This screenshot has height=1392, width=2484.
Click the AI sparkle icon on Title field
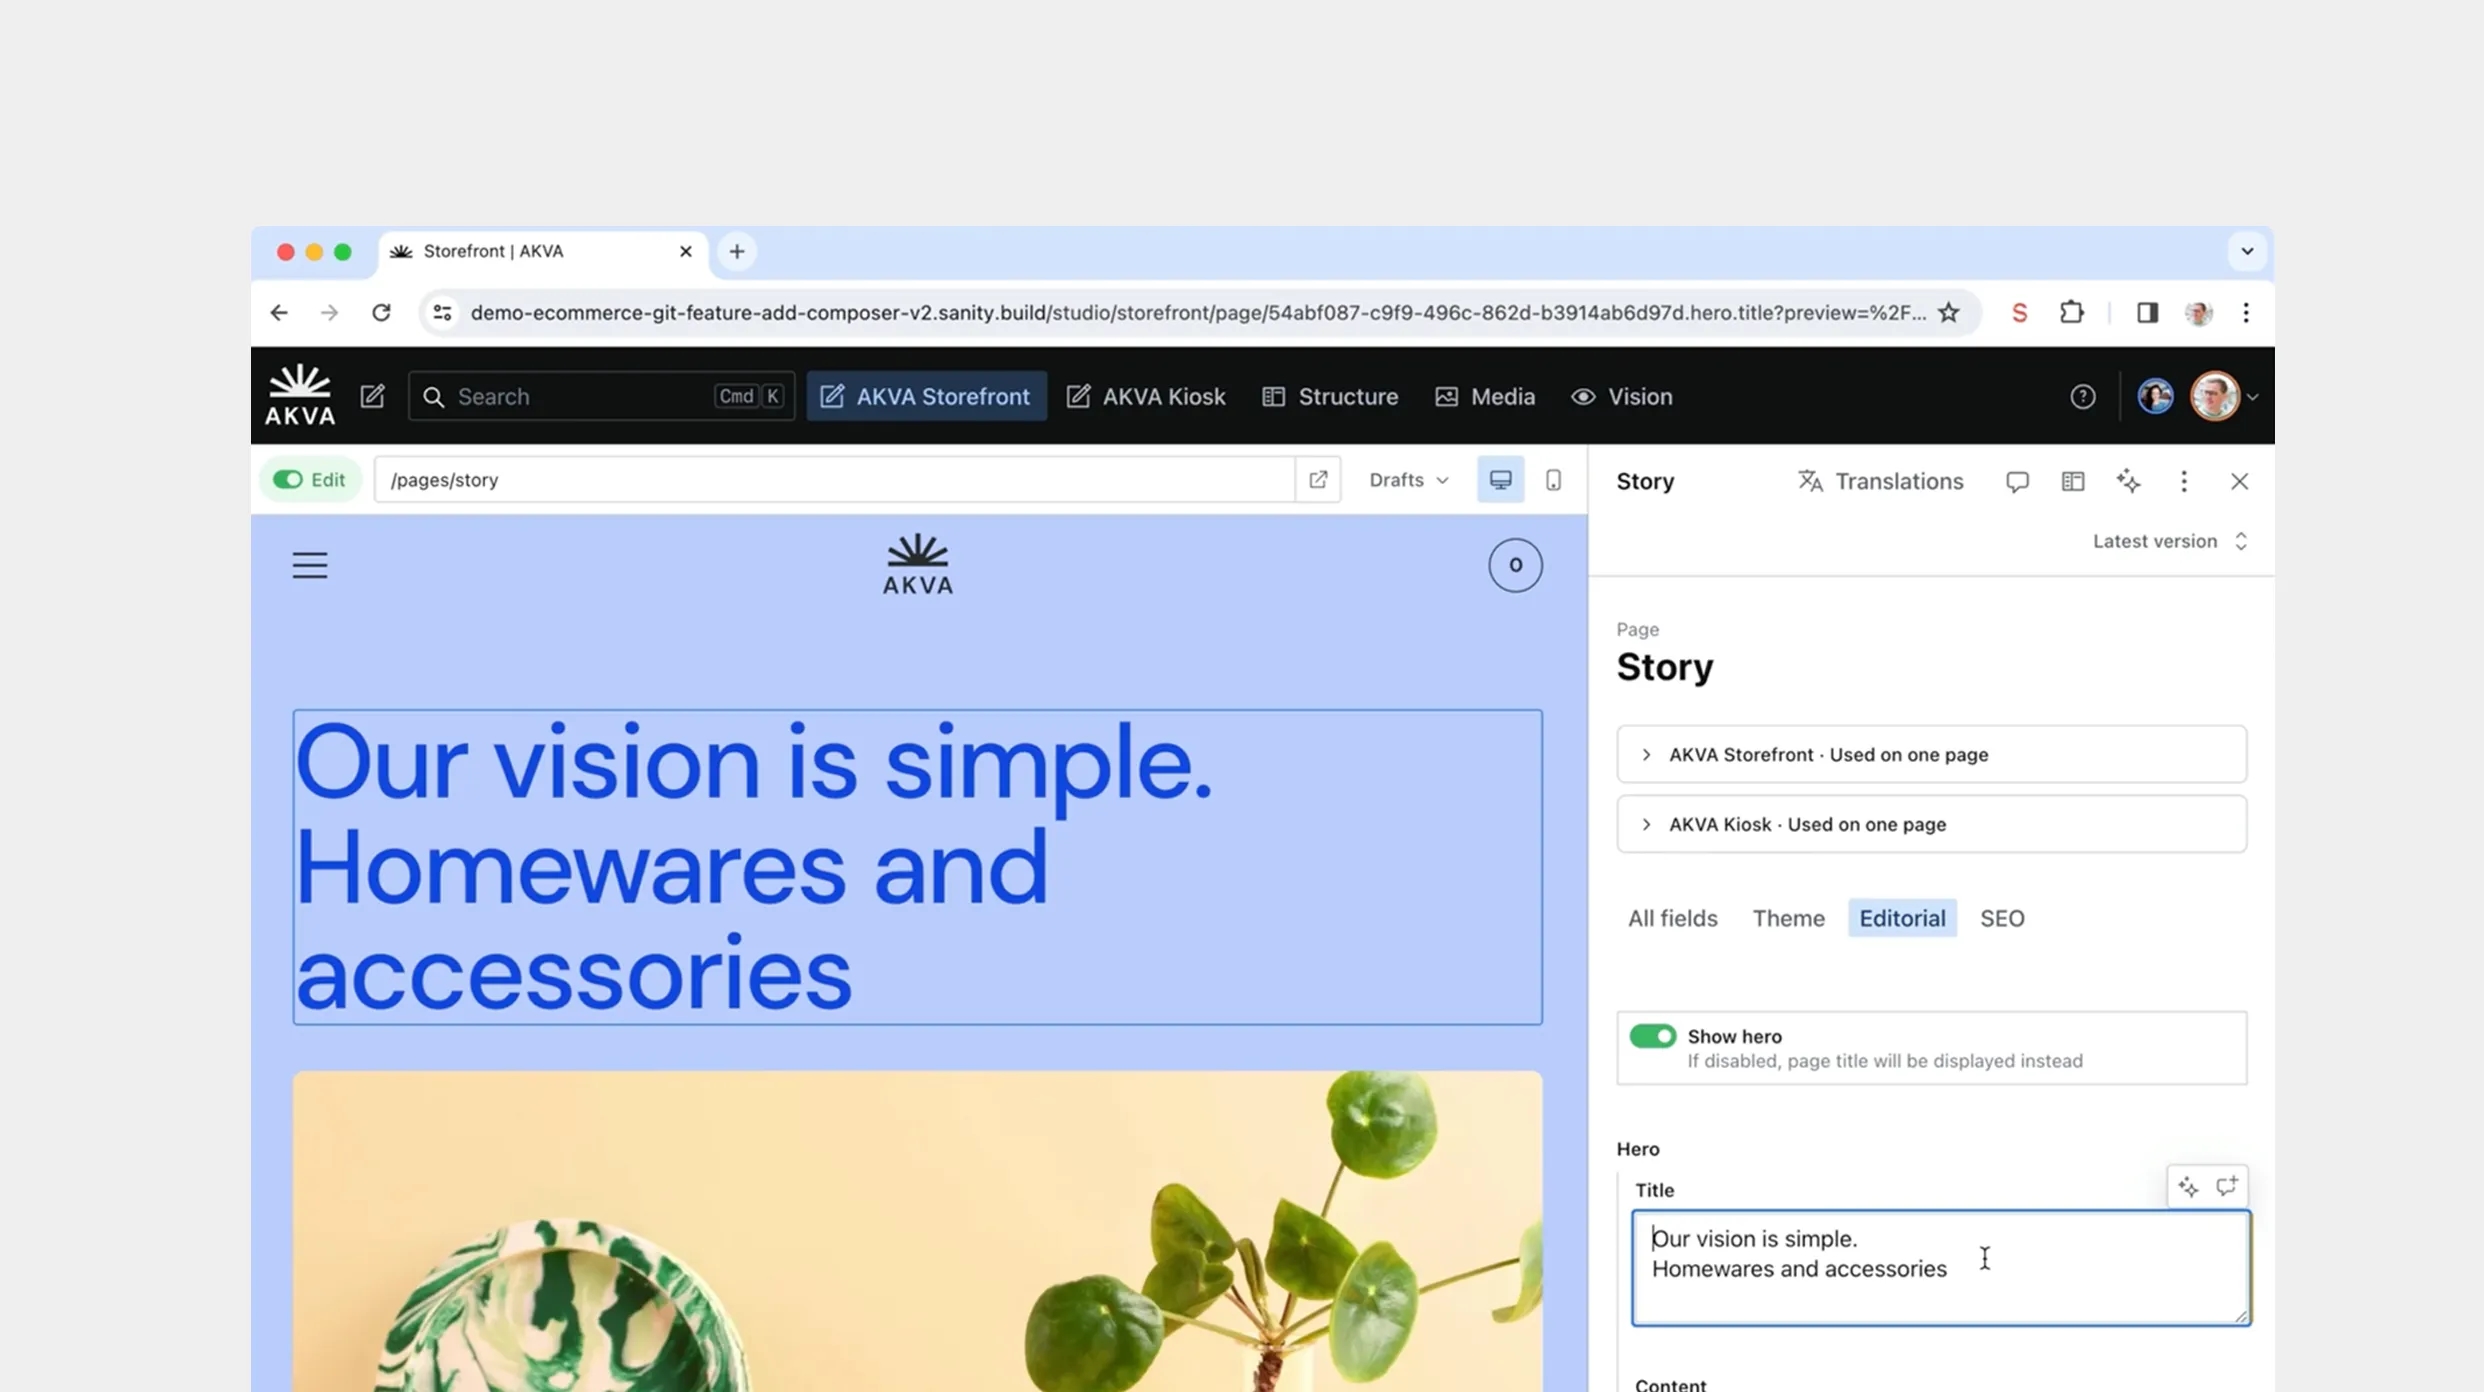(2188, 1187)
